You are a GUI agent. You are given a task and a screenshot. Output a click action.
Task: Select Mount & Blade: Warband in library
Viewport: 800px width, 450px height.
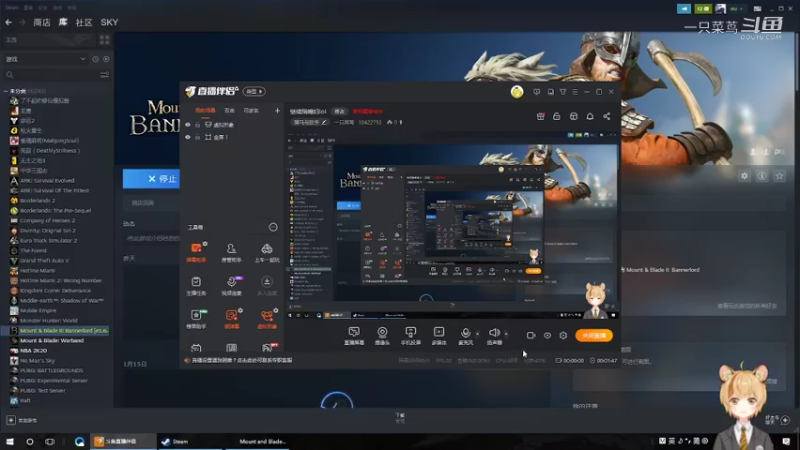(52, 340)
